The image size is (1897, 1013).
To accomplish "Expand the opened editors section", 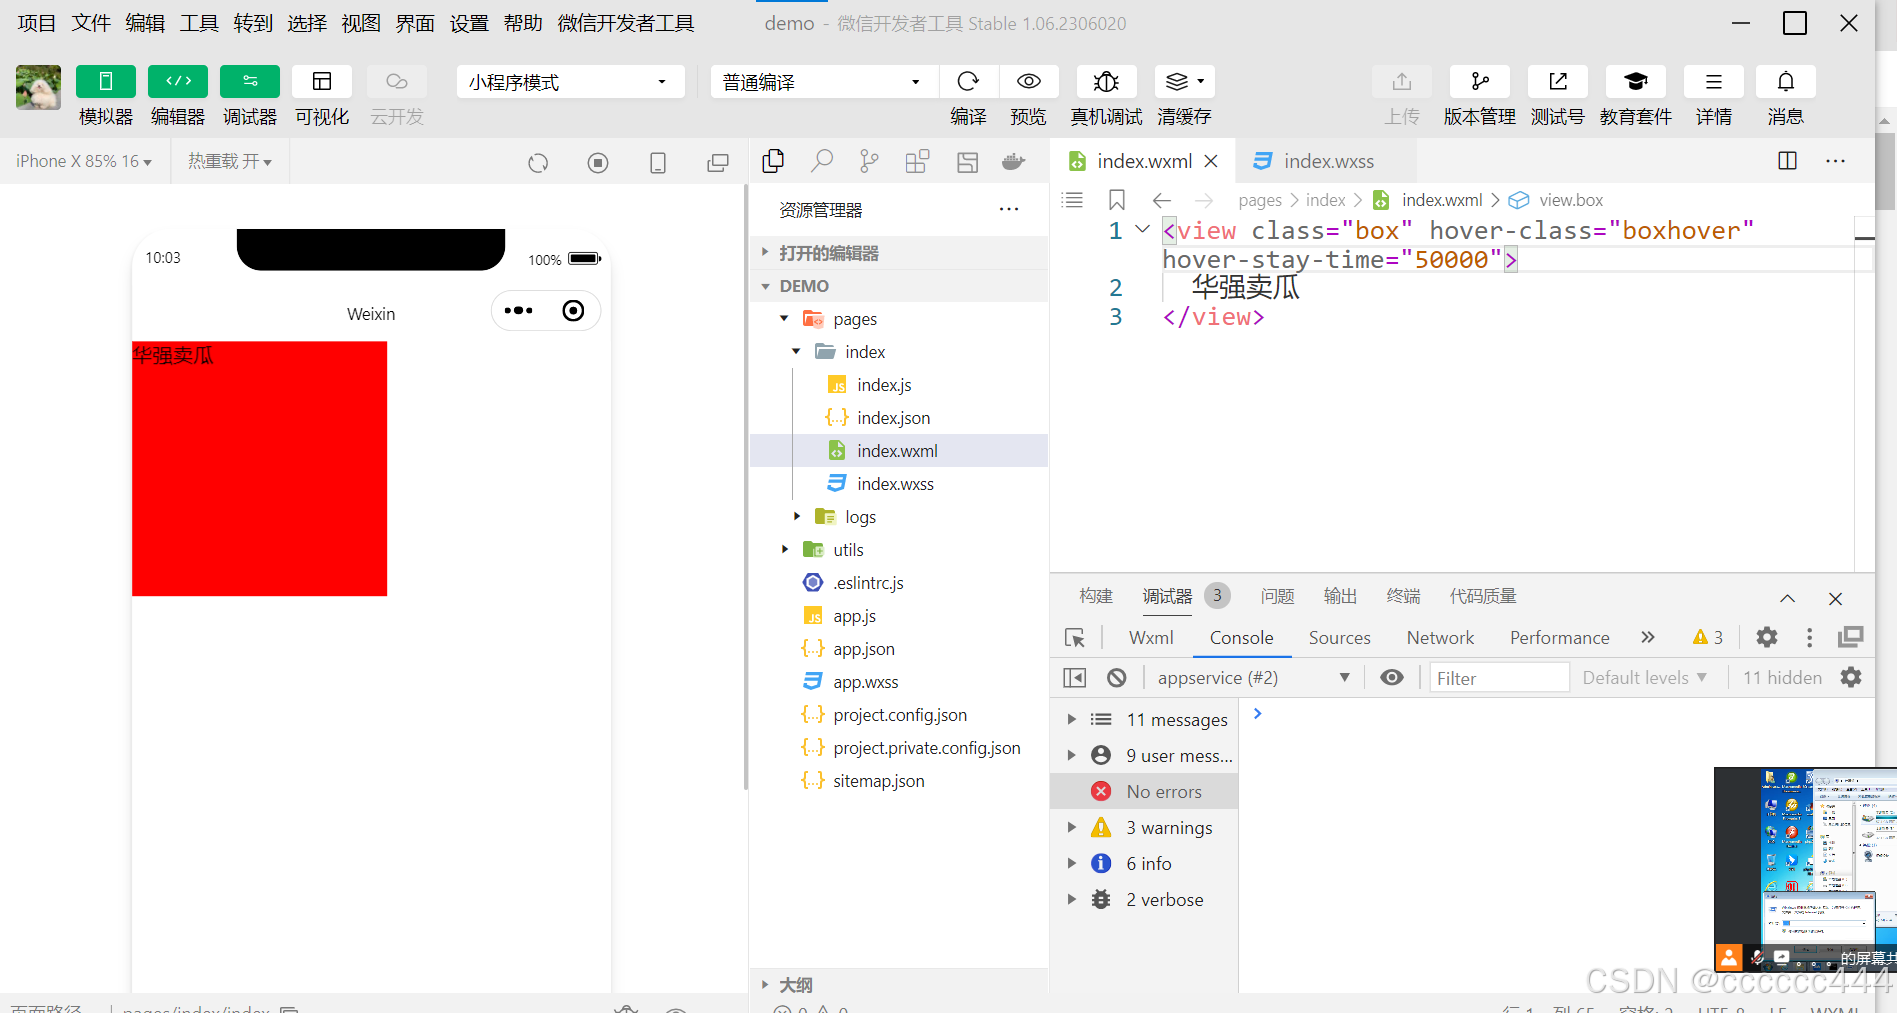I will (899, 253).
